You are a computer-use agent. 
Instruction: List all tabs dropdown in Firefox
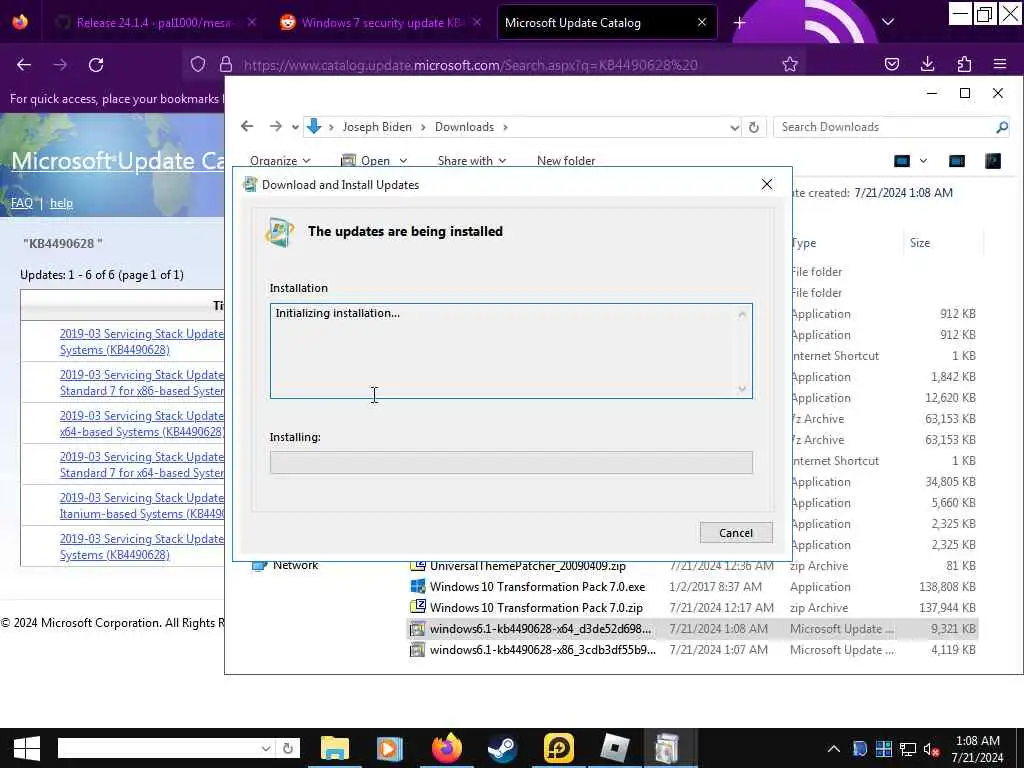tap(888, 22)
